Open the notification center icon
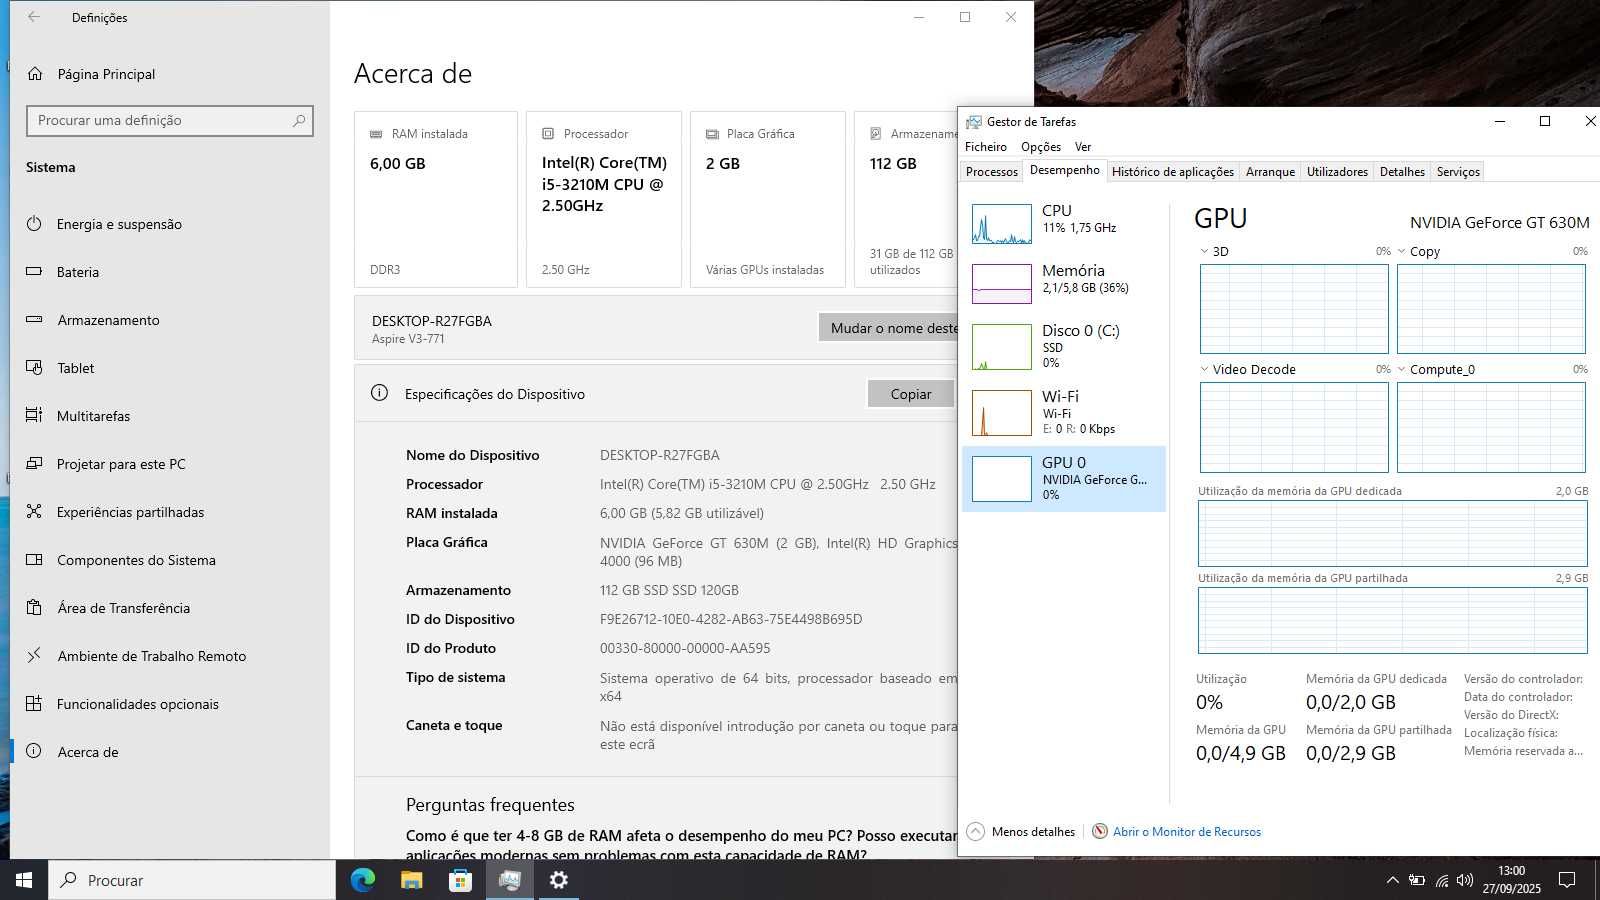1600x900 pixels. pyautogui.click(x=1567, y=881)
